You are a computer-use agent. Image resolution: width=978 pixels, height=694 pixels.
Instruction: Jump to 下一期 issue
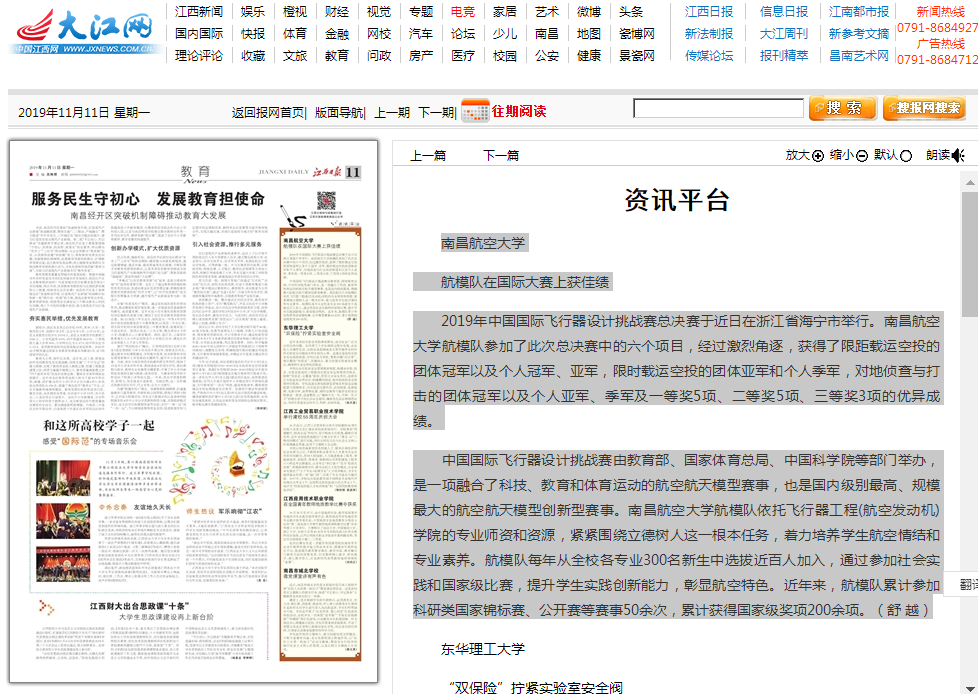click(435, 112)
